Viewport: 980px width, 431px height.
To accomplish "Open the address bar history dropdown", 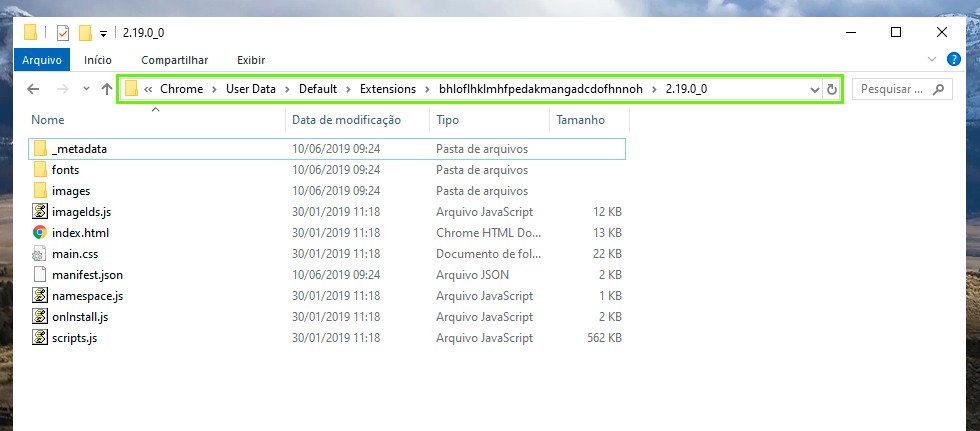I will click(814, 90).
